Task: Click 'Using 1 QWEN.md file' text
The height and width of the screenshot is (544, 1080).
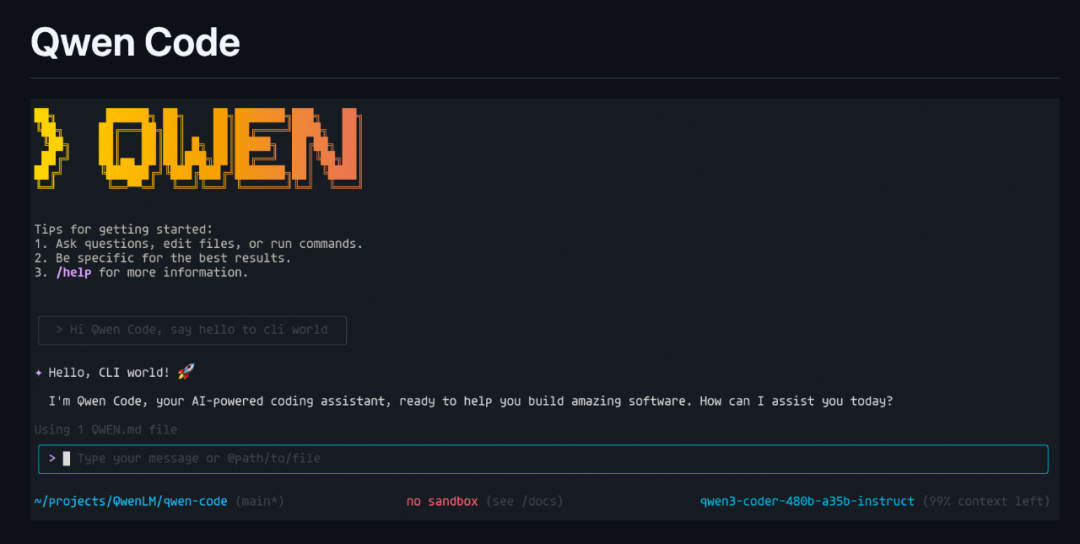Action: 105,430
